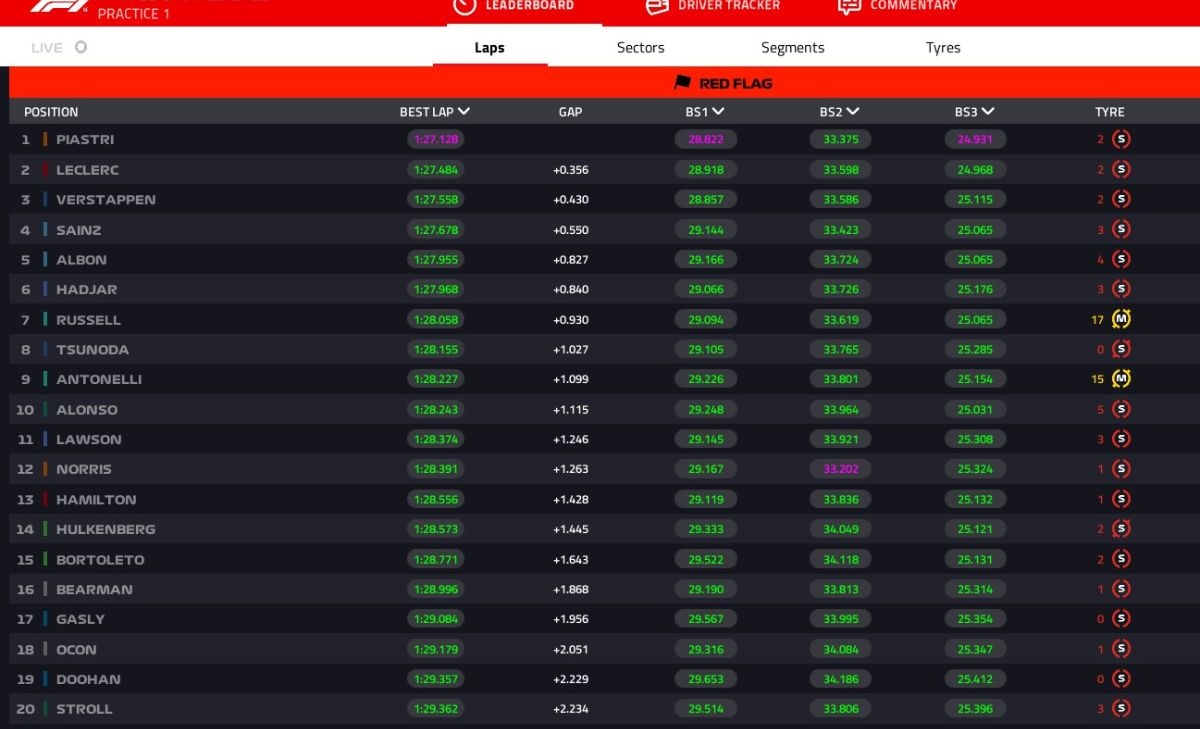Click the Commentary speech bubble icon
The height and width of the screenshot is (729, 1200).
pyautogui.click(x=849, y=7)
